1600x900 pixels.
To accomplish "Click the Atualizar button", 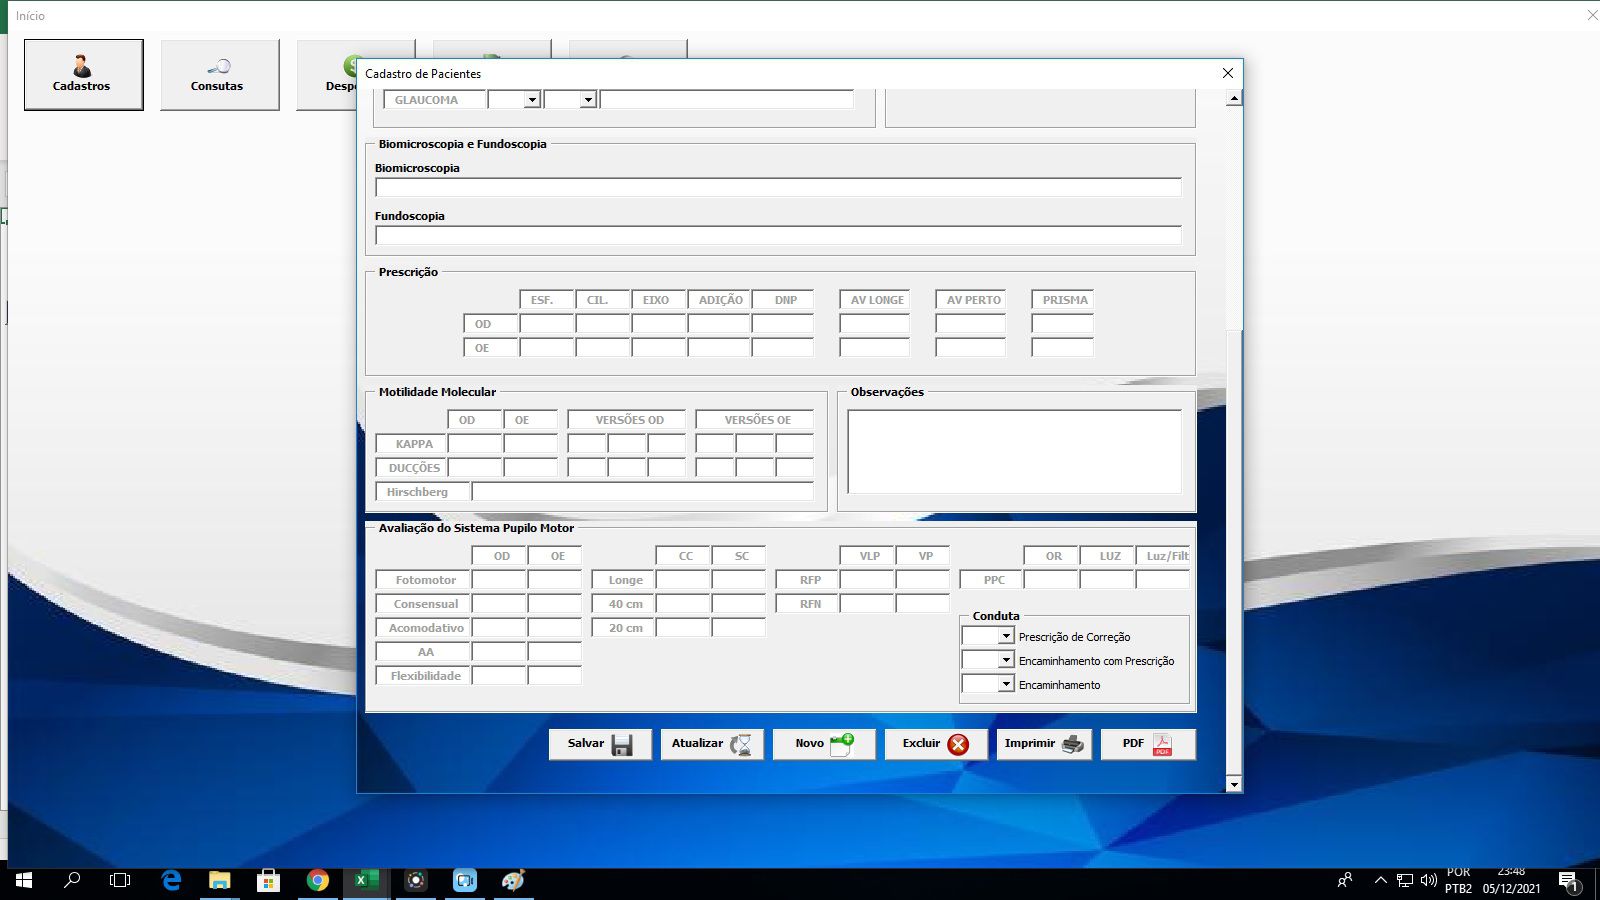I will click(712, 744).
